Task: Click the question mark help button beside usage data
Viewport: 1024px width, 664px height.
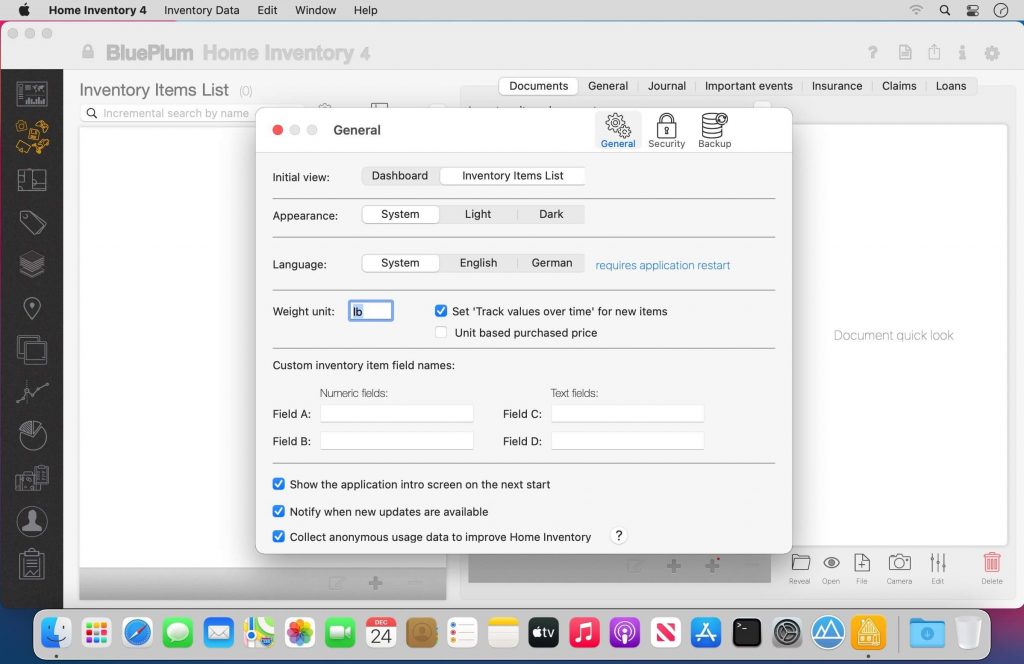Action: click(x=618, y=536)
